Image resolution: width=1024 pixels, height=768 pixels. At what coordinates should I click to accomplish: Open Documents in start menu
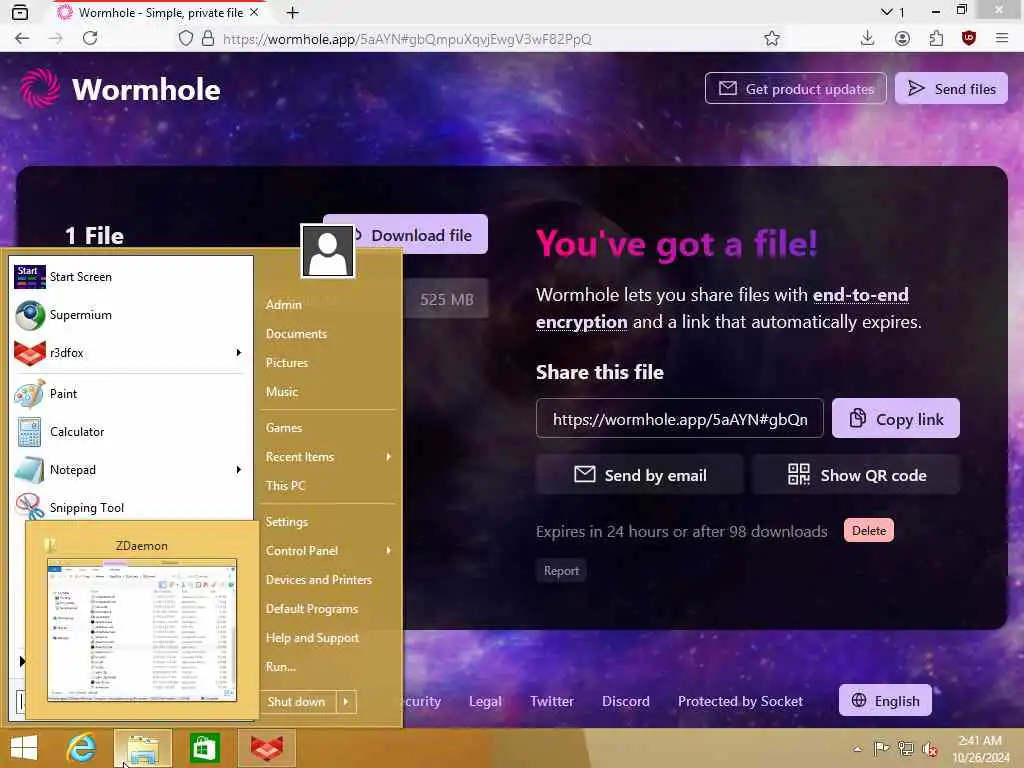click(296, 334)
